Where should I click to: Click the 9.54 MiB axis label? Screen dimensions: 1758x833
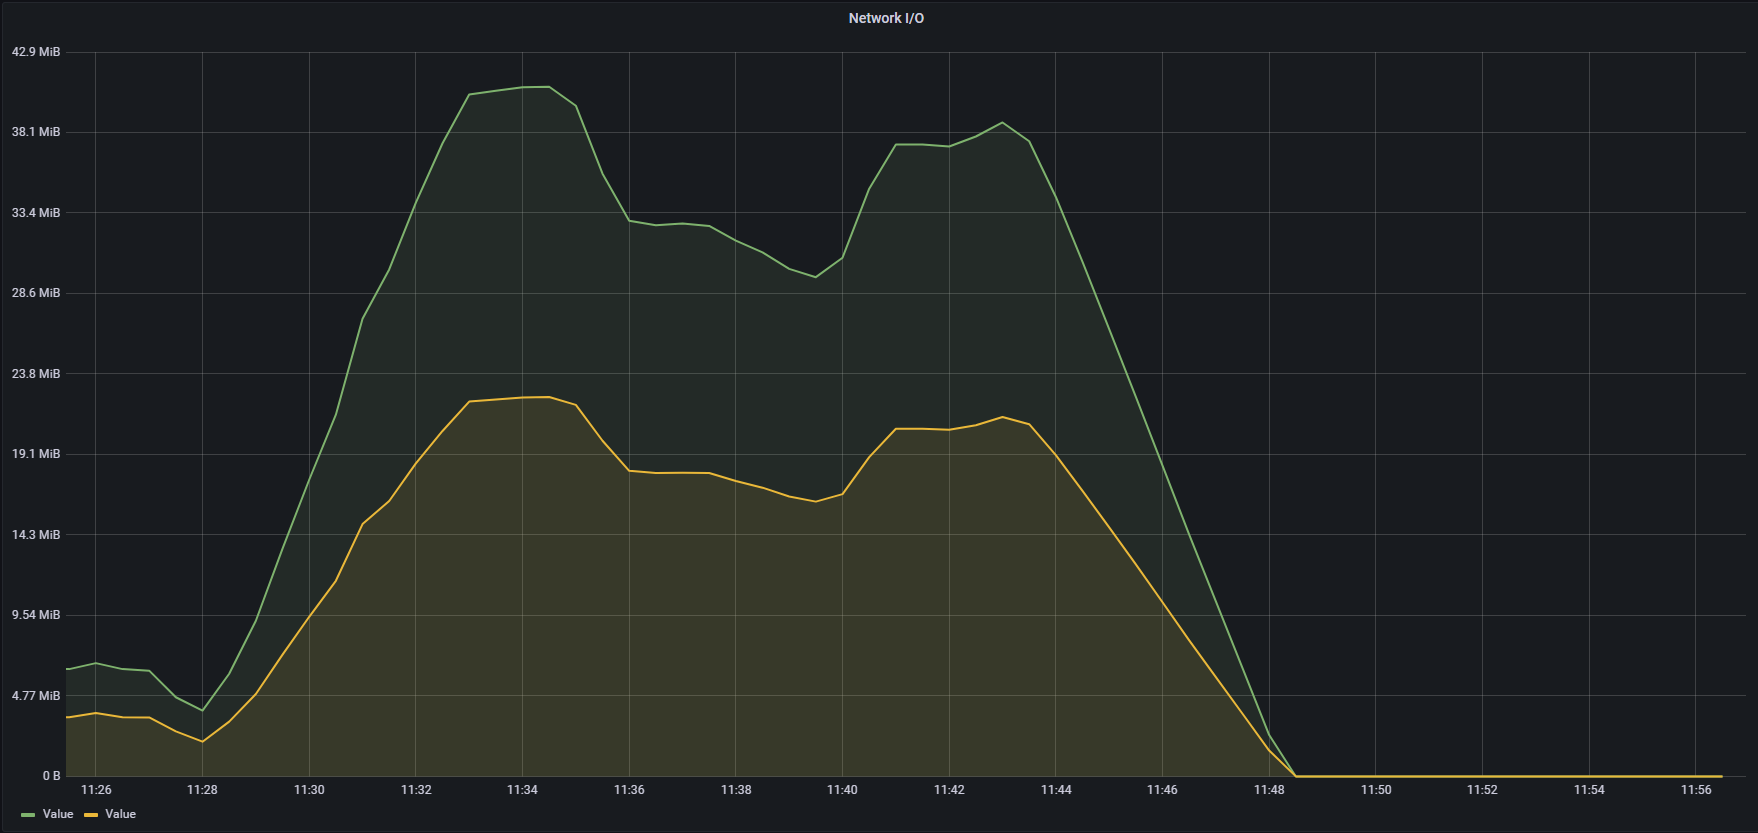click(36, 615)
